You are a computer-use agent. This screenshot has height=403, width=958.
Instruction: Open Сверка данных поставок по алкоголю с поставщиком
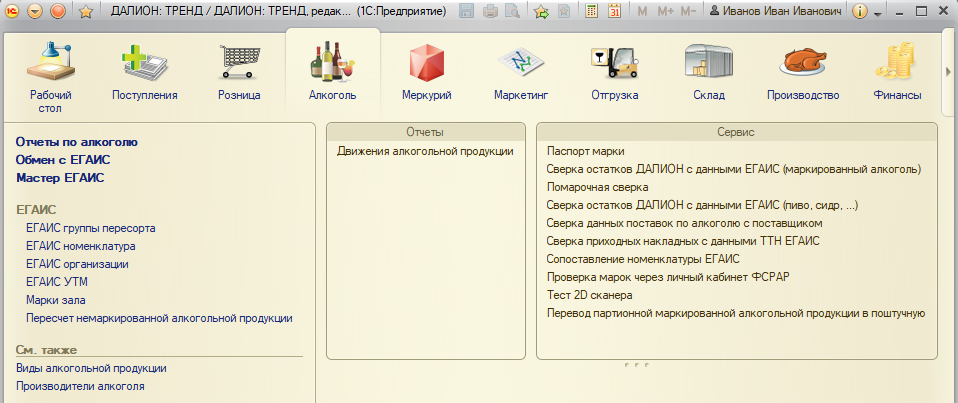(684, 223)
